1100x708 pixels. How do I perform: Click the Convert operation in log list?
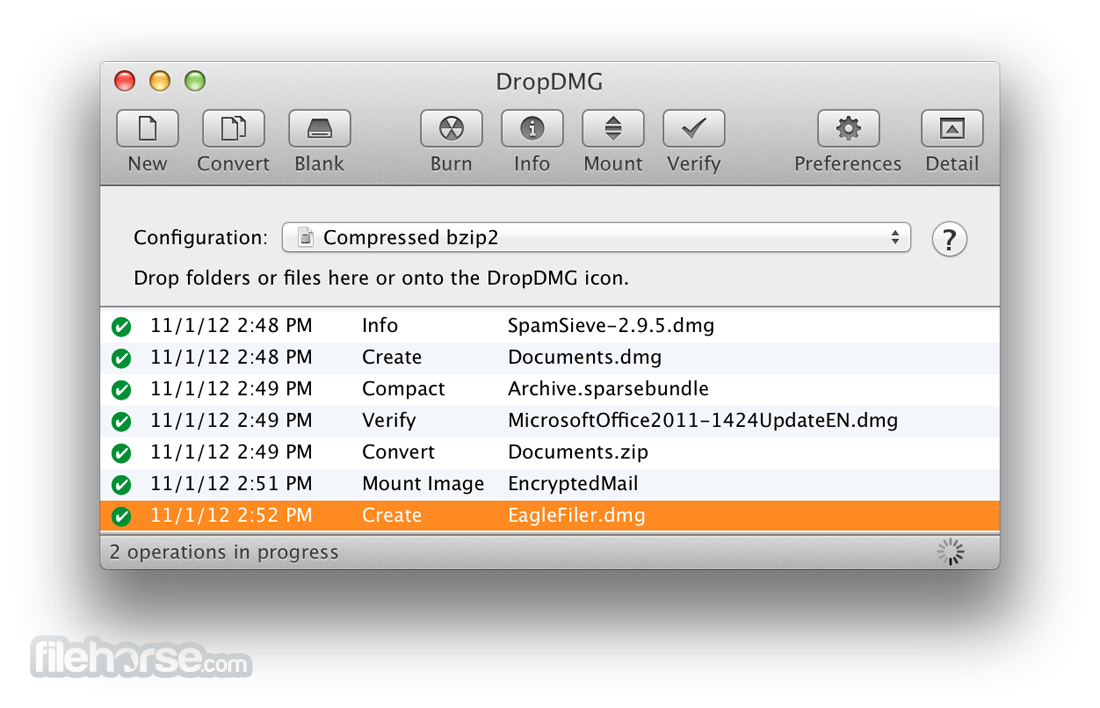(398, 452)
